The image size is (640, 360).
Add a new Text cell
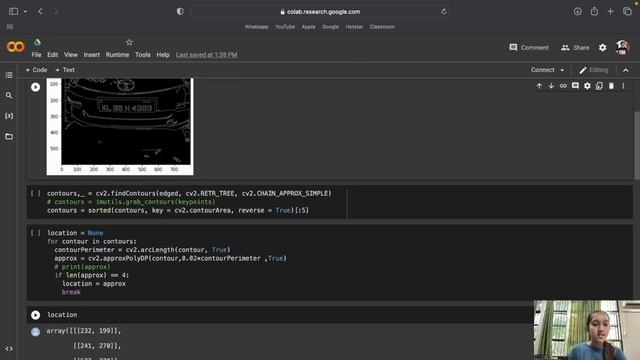pyautogui.click(x=65, y=70)
